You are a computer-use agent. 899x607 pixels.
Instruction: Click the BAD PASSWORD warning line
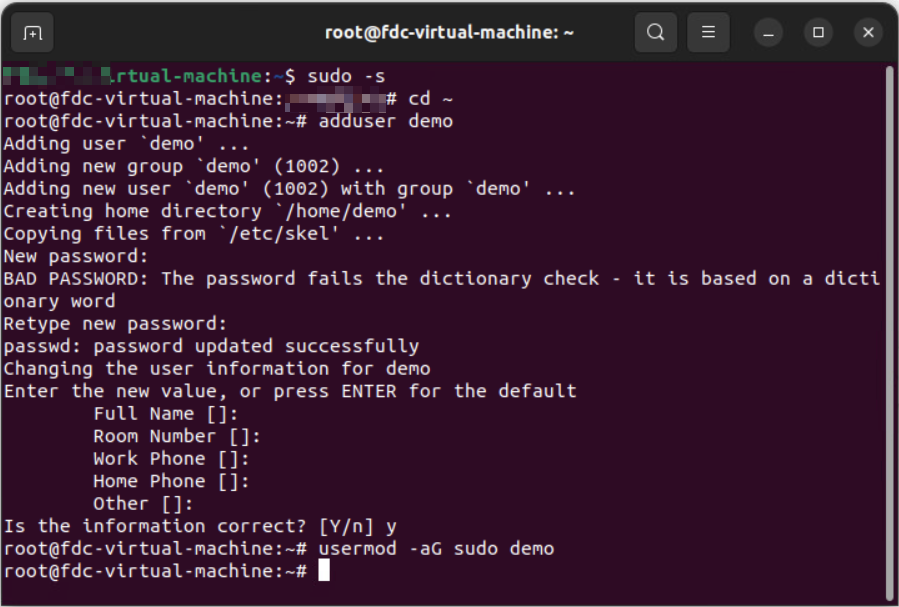point(440,279)
